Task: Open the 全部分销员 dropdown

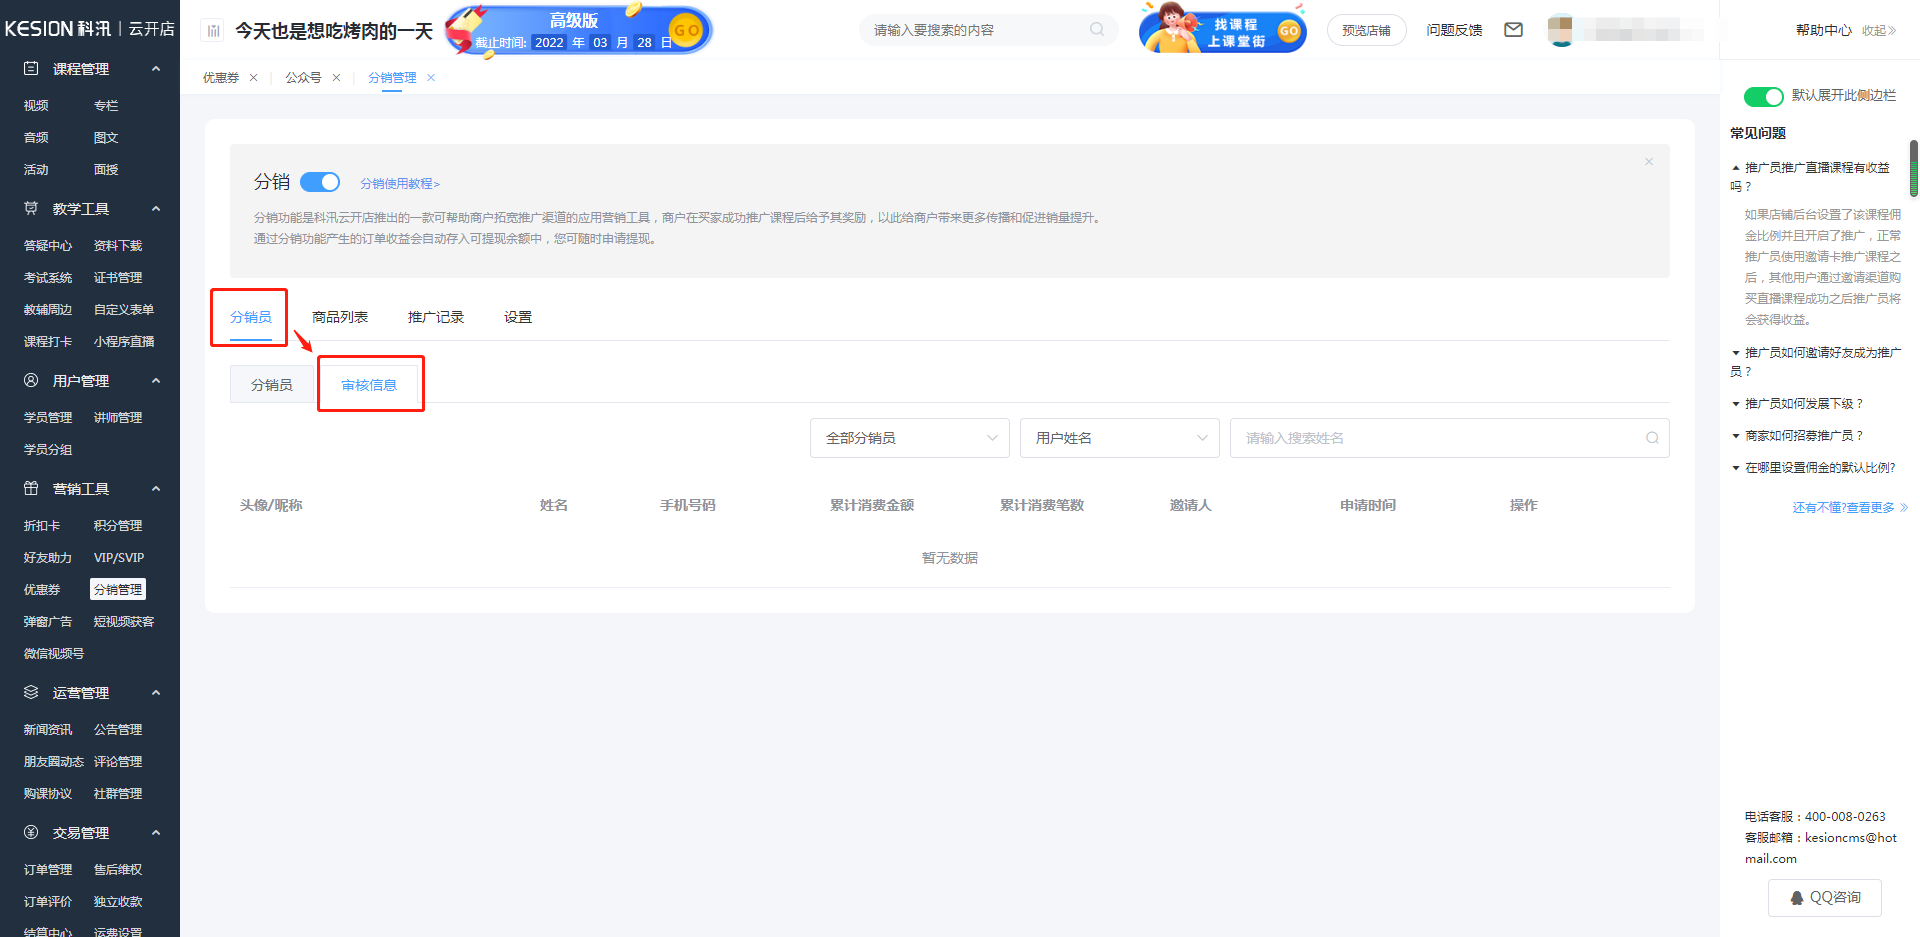Action: click(x=910, y=438)
